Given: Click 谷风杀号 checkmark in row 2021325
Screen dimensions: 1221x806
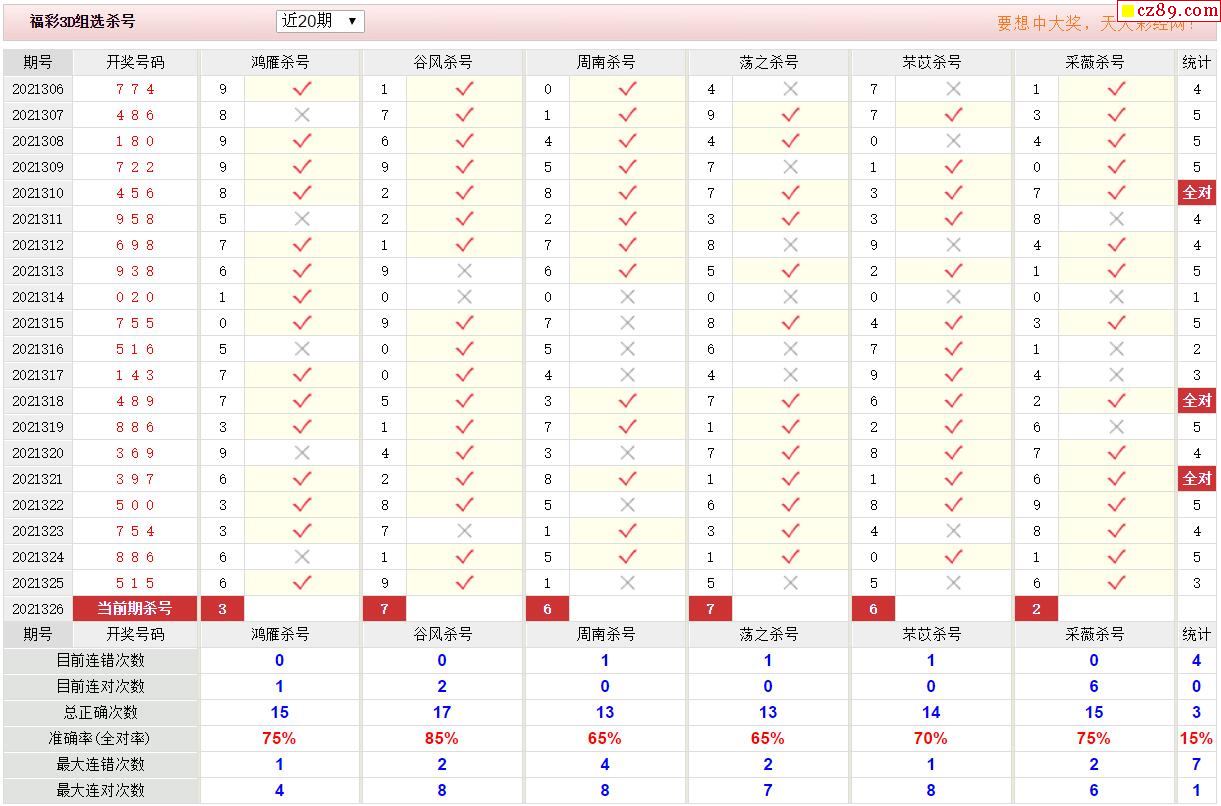Looking at the screenshot, I should (464, 583).
